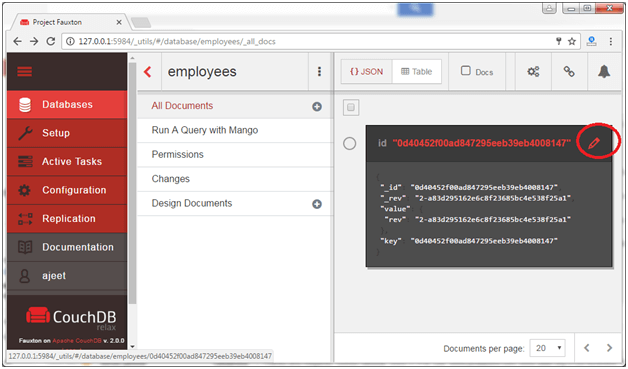Go to the previous page of documents

(586, 348)
